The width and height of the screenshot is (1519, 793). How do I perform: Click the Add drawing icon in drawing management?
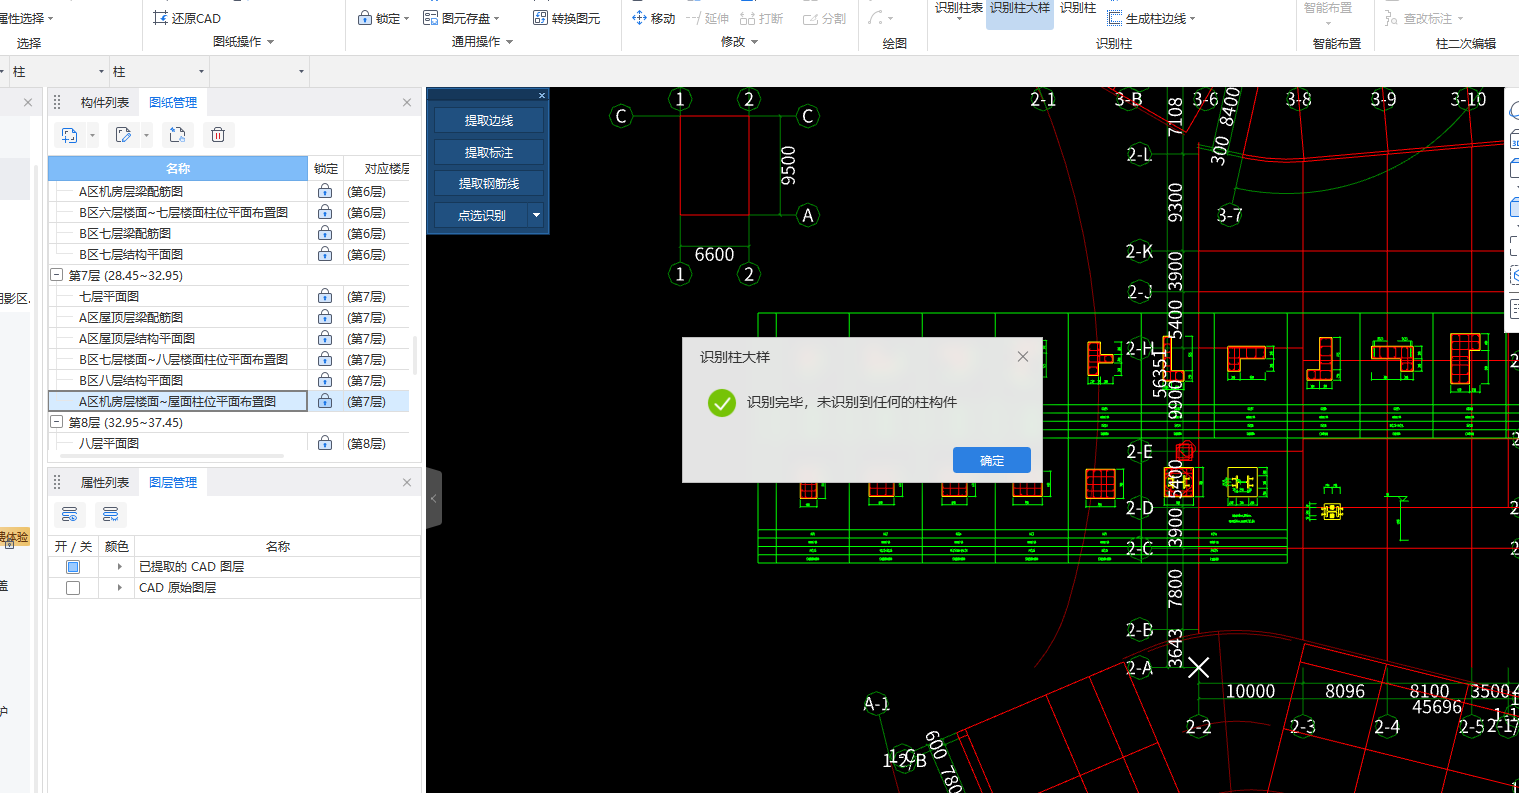(x=69, y=134)
